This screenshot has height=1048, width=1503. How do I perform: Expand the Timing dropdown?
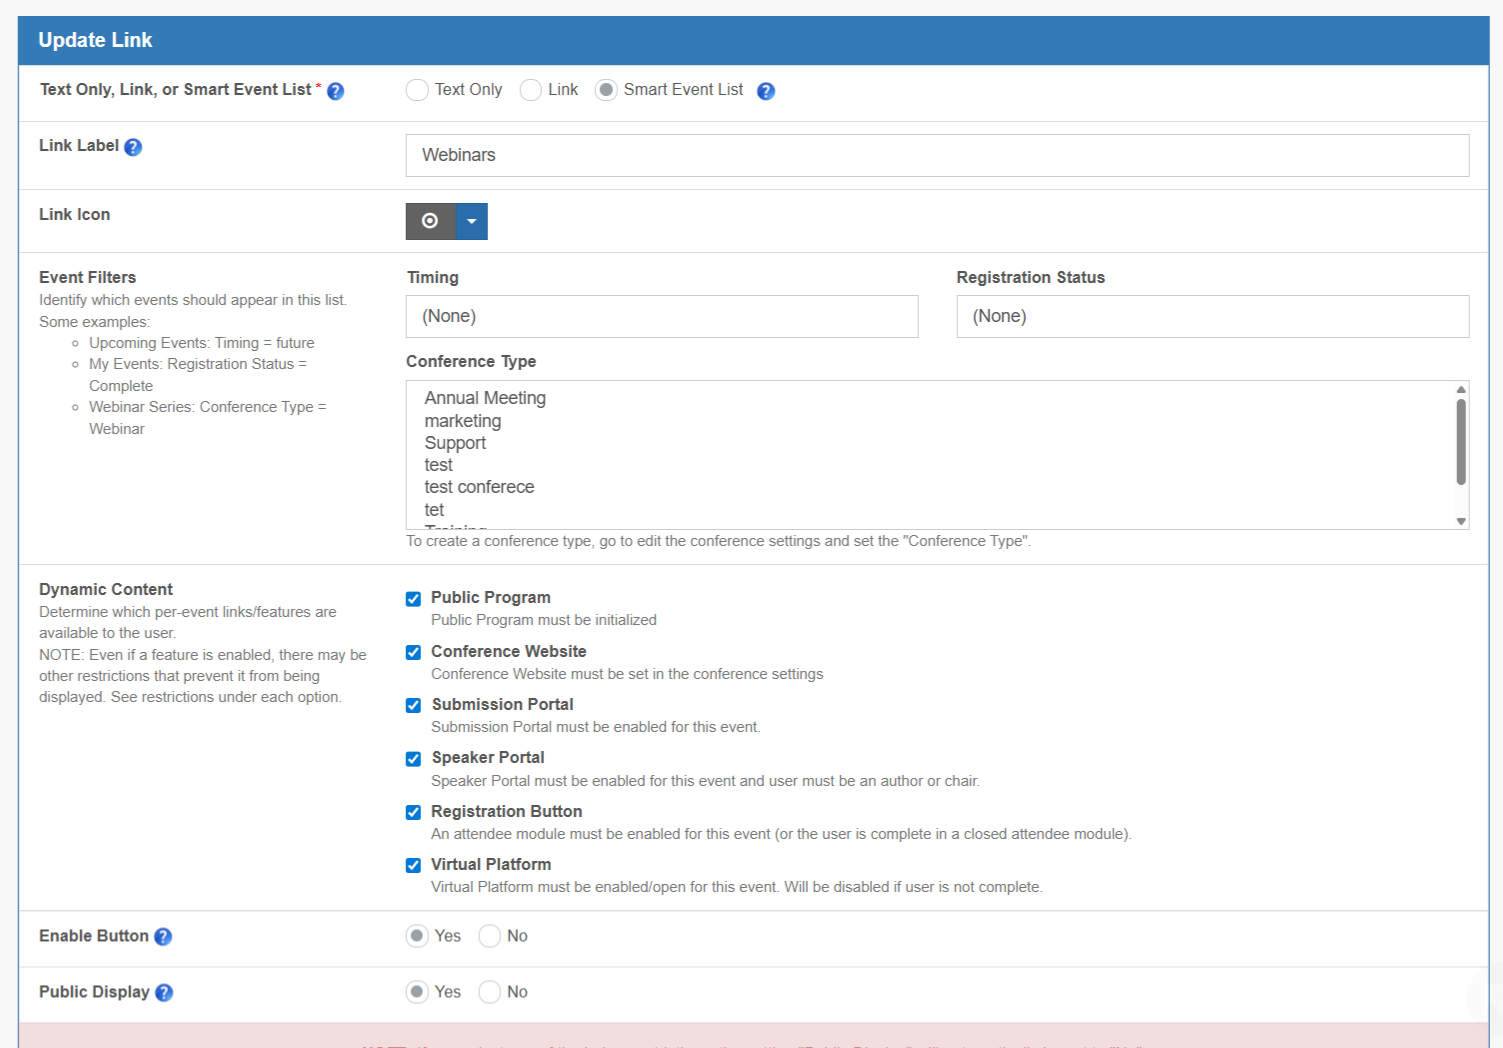[661, 316]
